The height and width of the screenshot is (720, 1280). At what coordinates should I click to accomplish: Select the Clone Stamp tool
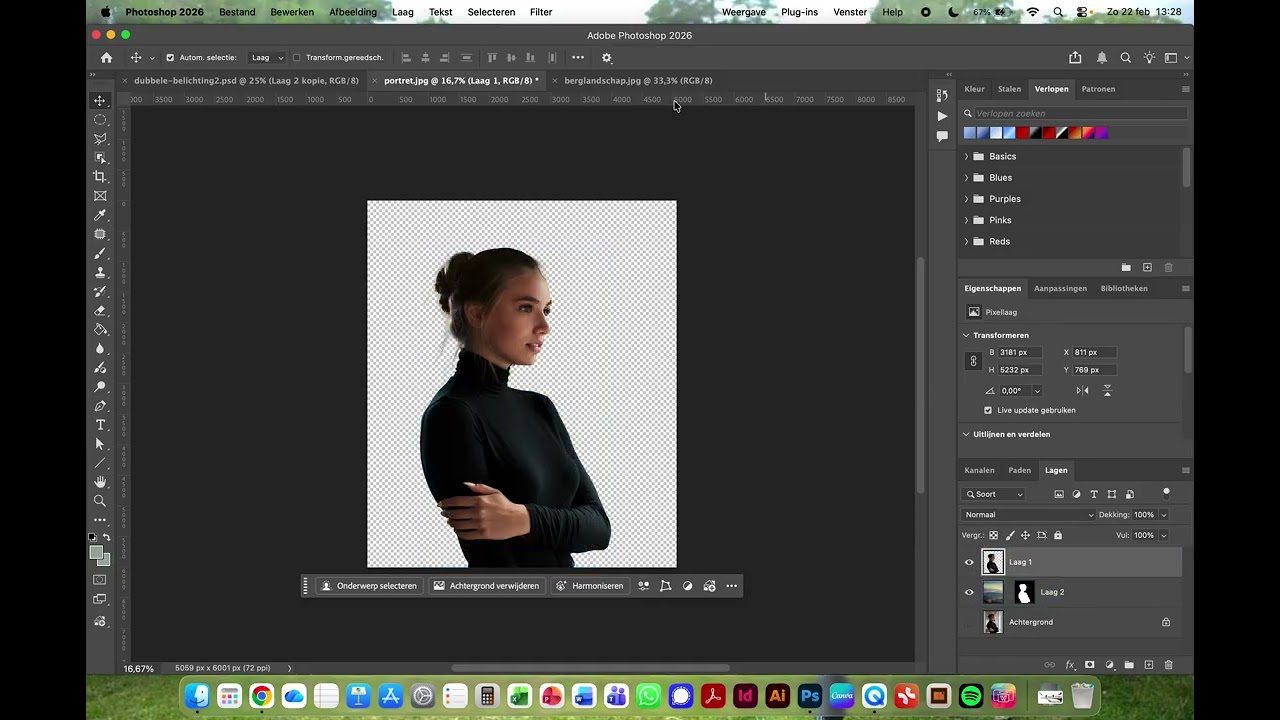[100, 272]
